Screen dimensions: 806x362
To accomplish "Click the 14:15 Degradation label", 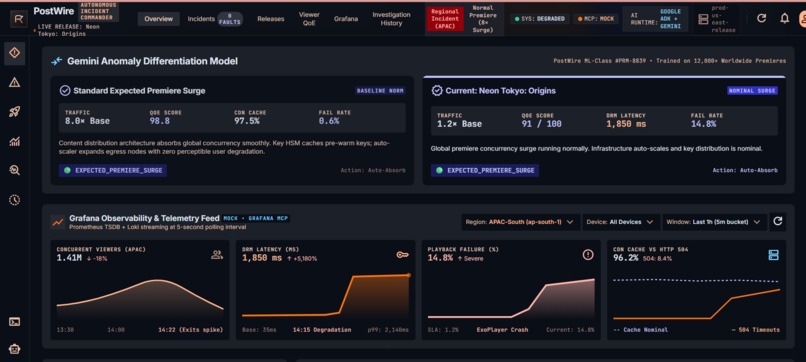I will point(322,330).
